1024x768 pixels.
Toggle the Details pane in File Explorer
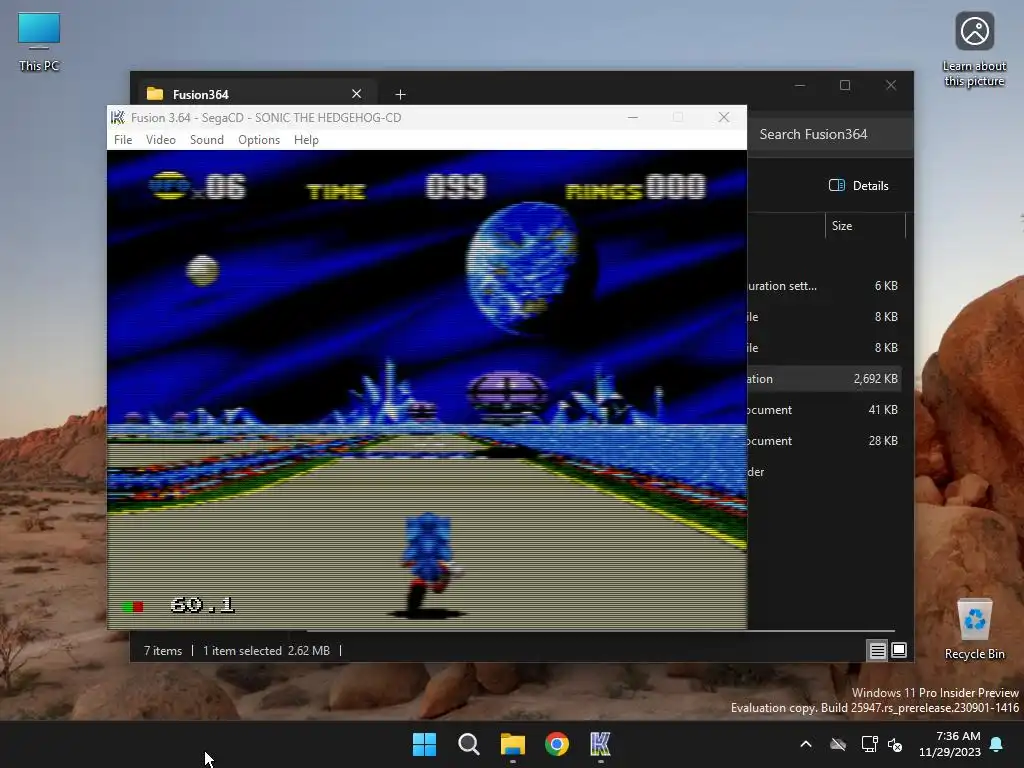coord(858,185)
